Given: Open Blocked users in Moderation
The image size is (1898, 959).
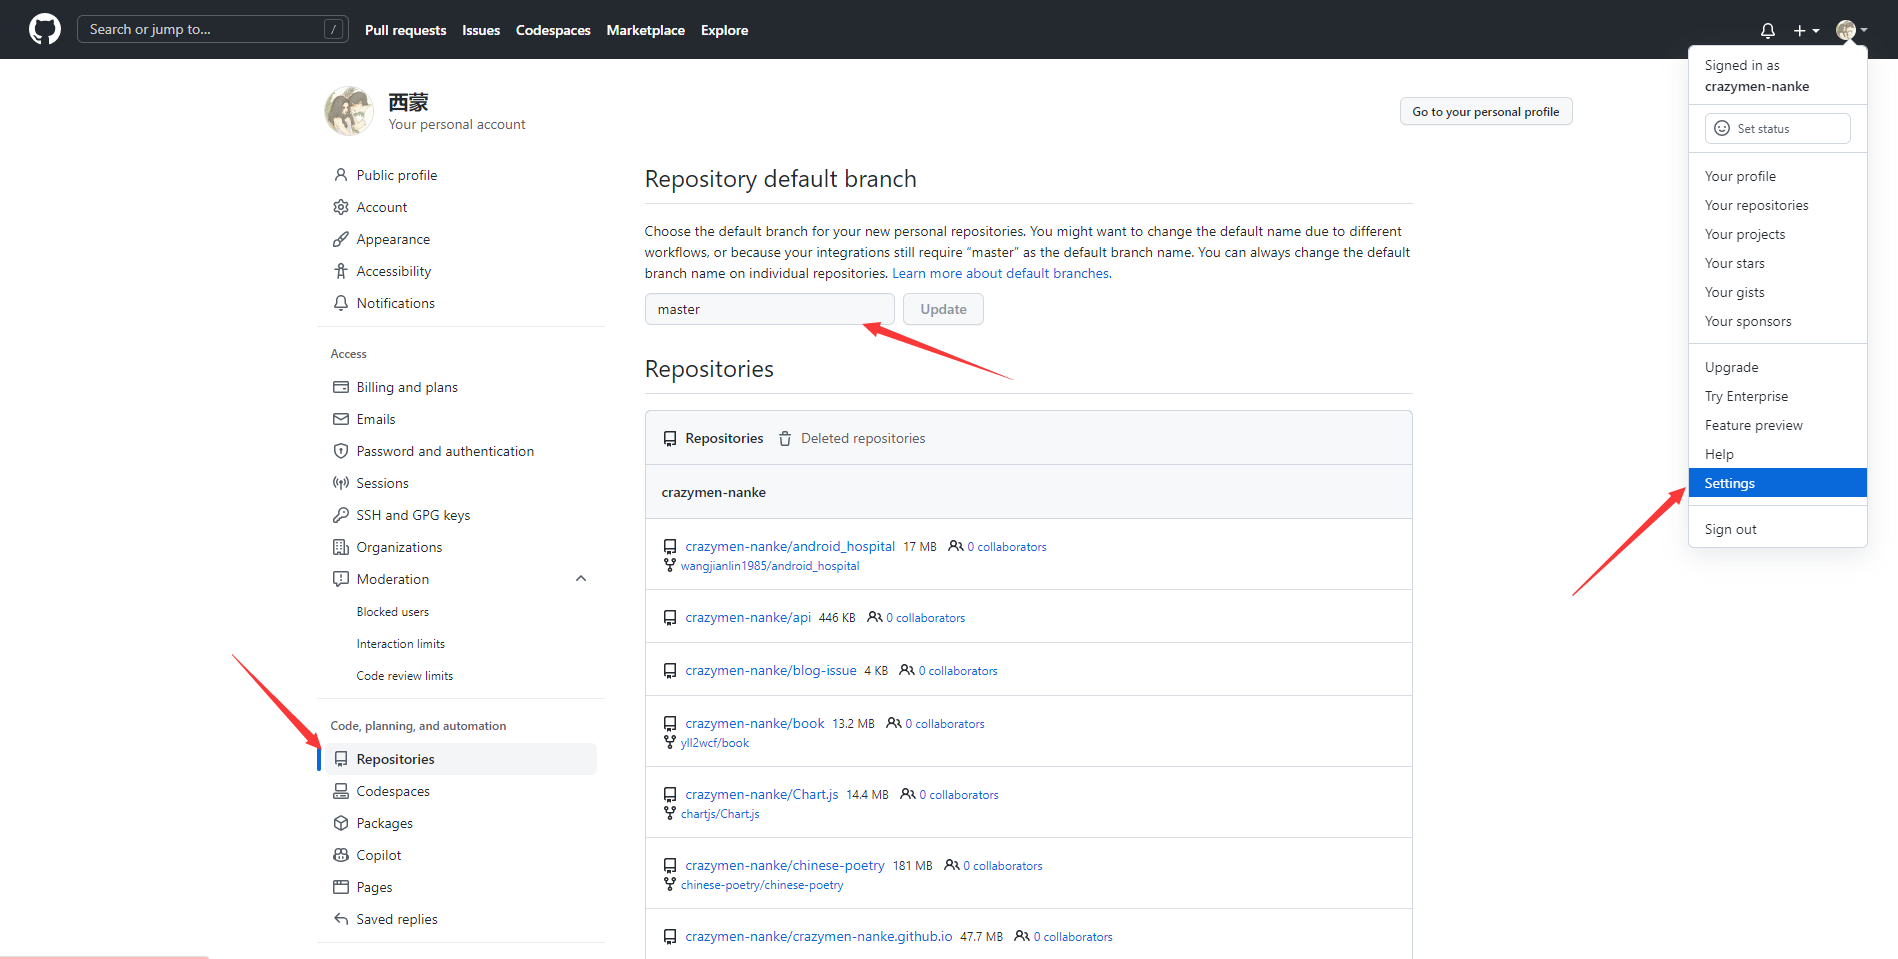Looking at the screenshot, I should 393,612.
